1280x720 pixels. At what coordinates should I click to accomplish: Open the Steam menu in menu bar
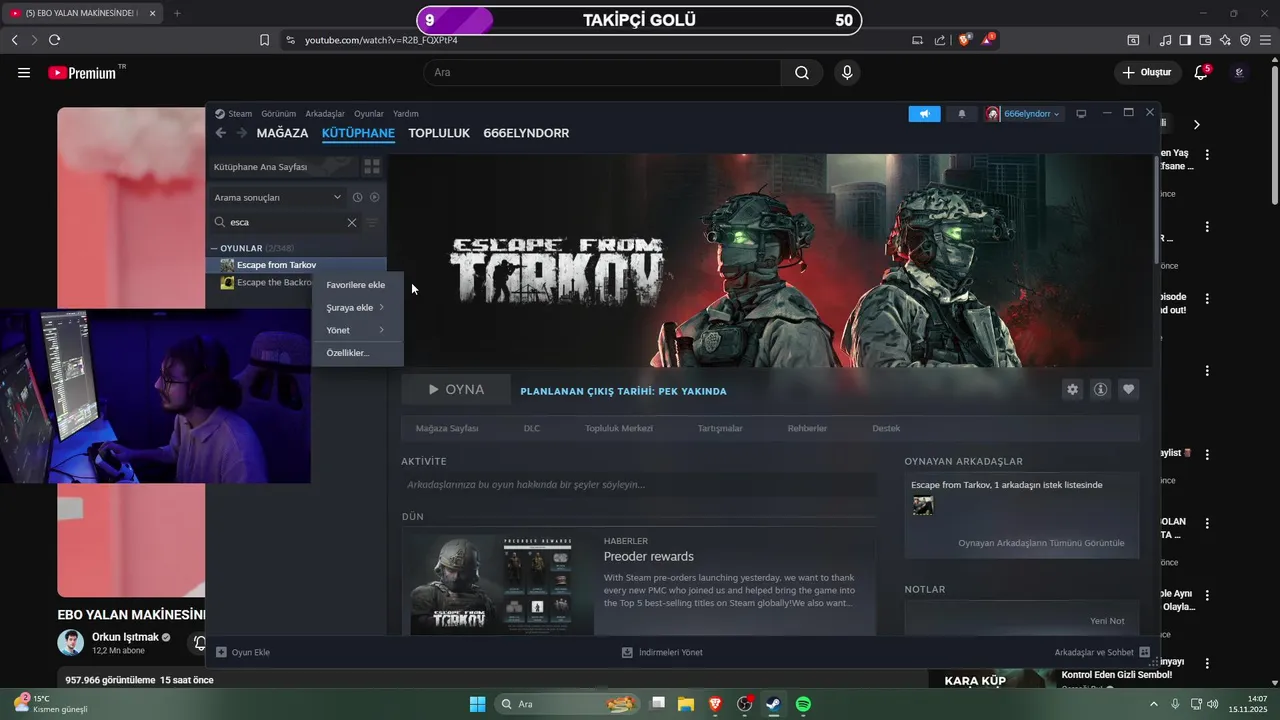[x=234, y=114]
